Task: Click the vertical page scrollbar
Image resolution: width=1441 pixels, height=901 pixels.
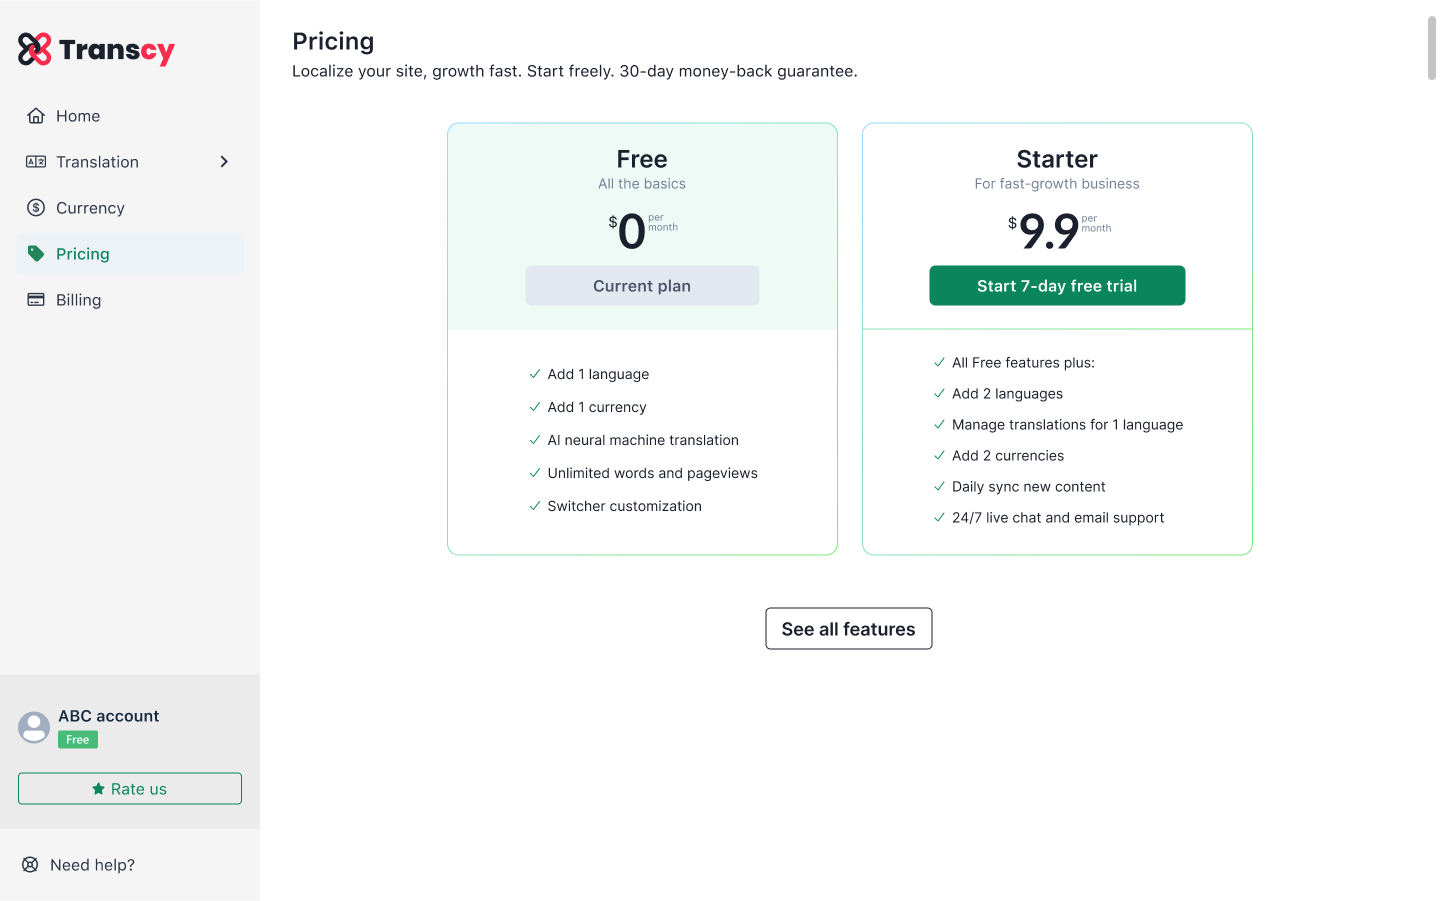Action: point(1432,48)
